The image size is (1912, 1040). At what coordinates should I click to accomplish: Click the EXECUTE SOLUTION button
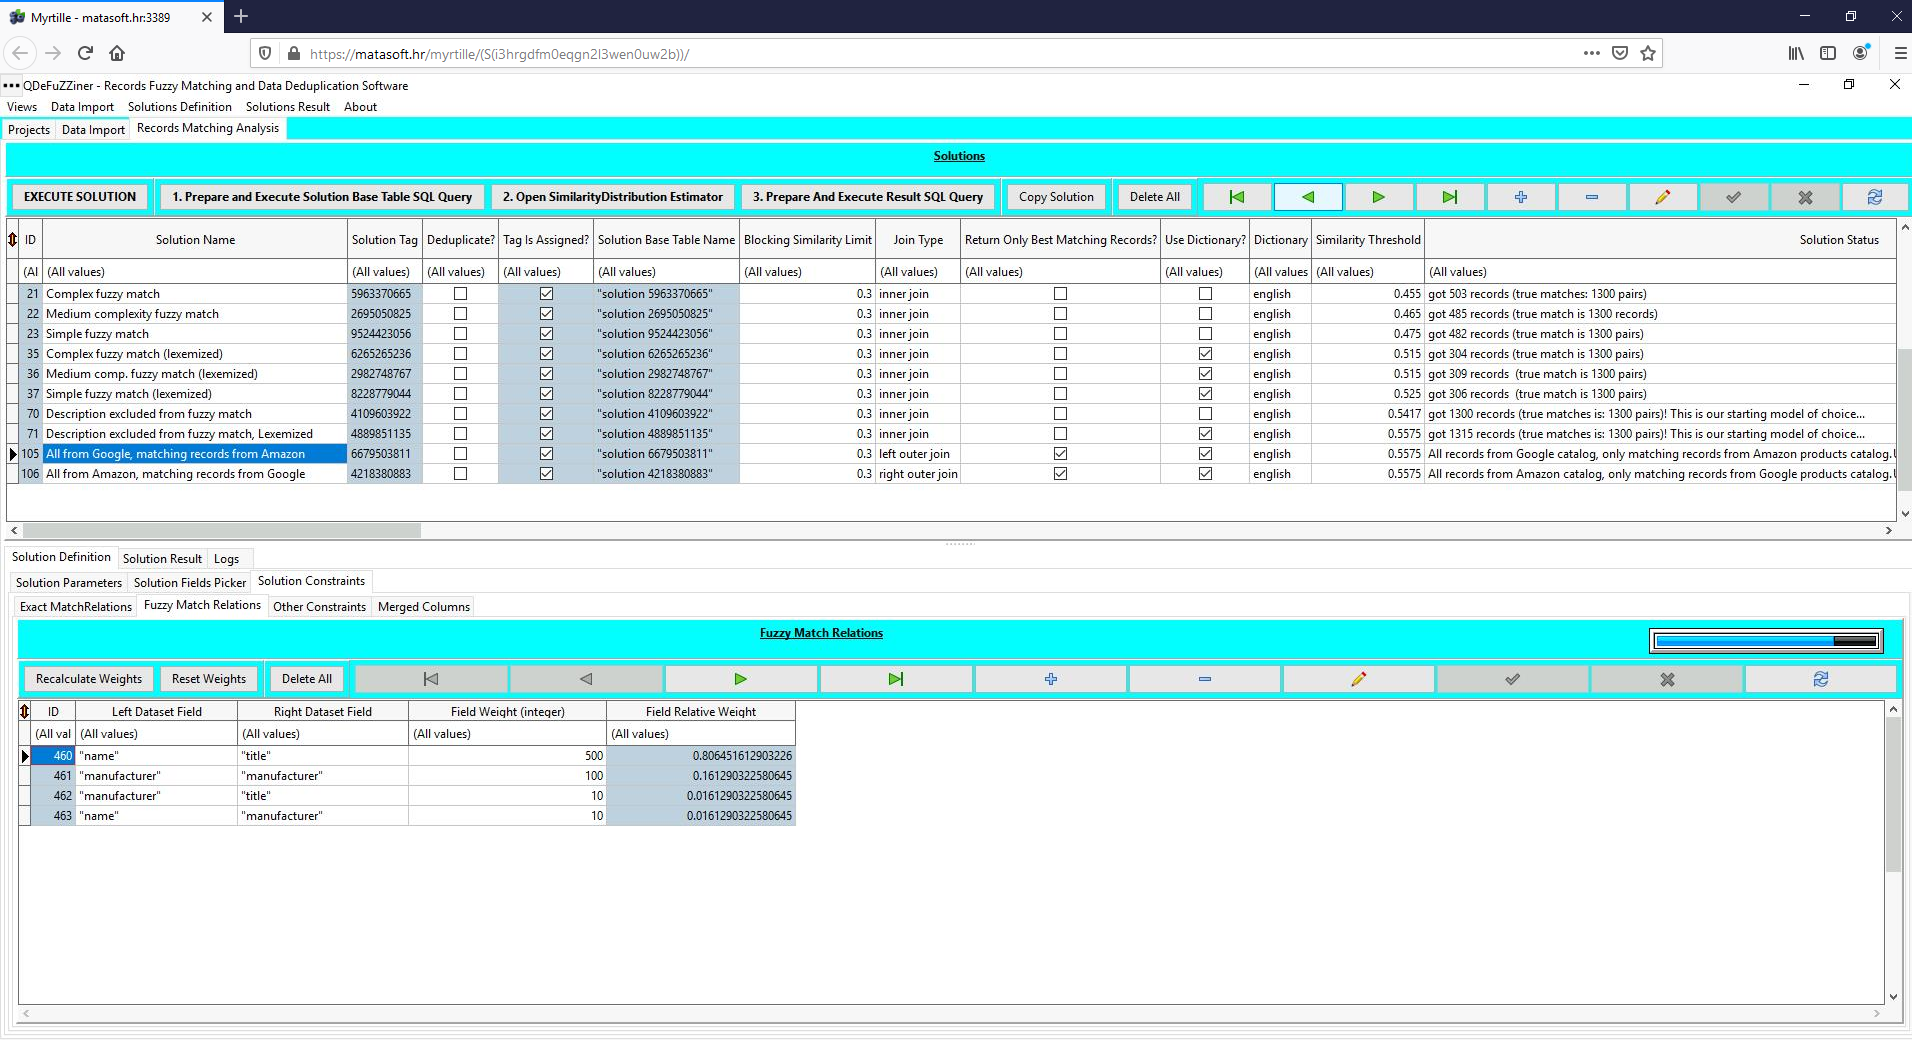pyautogui.click(x=80, y=197)
